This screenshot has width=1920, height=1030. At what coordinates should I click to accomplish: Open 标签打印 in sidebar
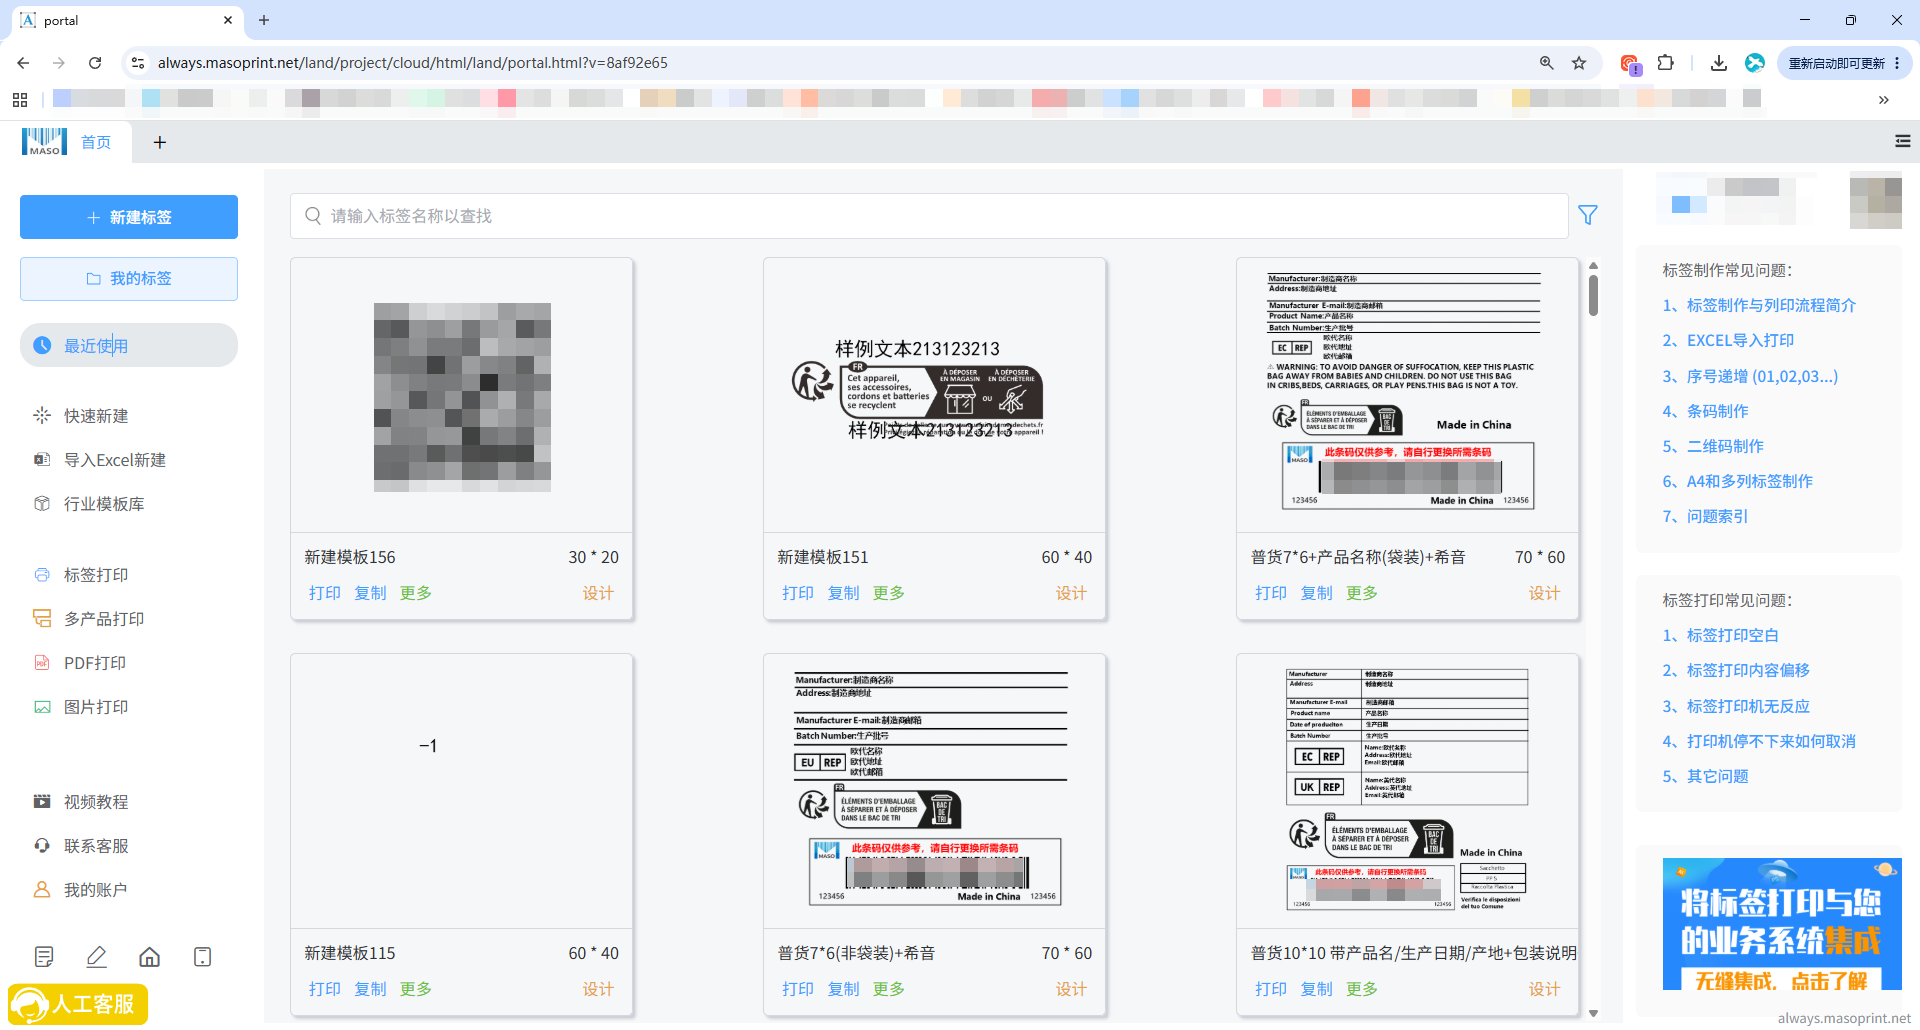point(96,574)
